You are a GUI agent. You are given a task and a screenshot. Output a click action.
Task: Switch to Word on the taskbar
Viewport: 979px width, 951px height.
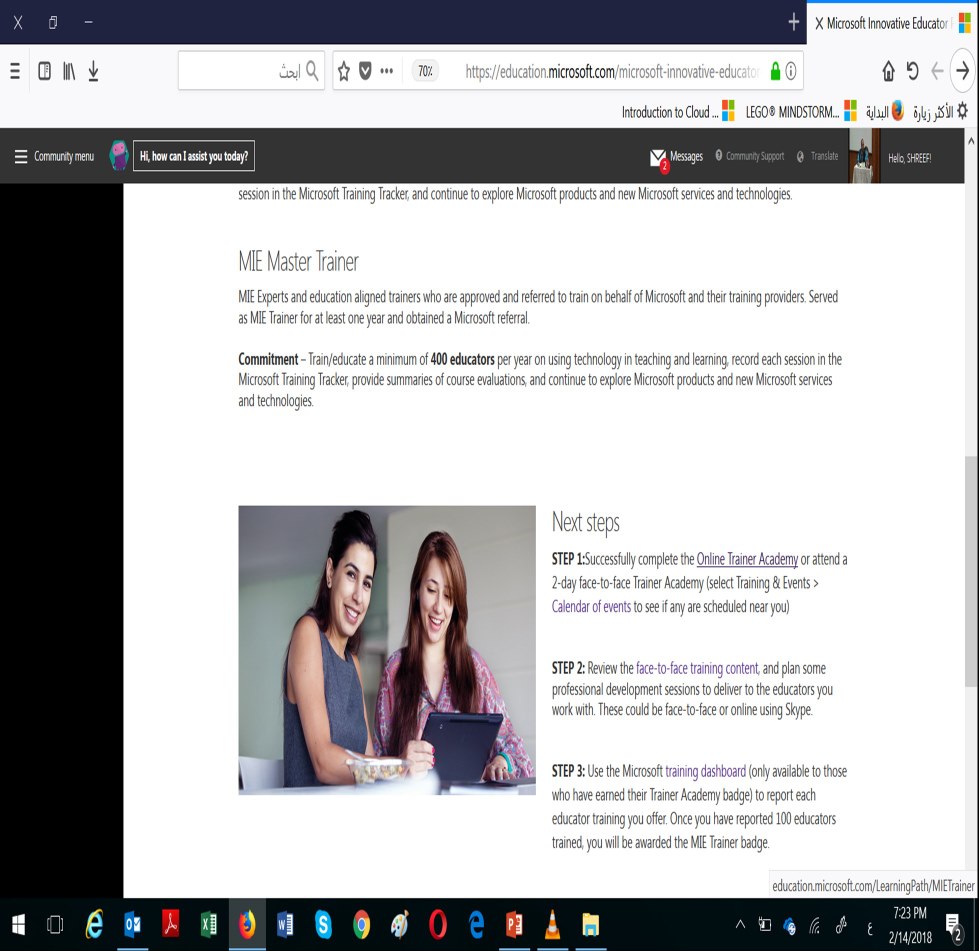point(285,925)
